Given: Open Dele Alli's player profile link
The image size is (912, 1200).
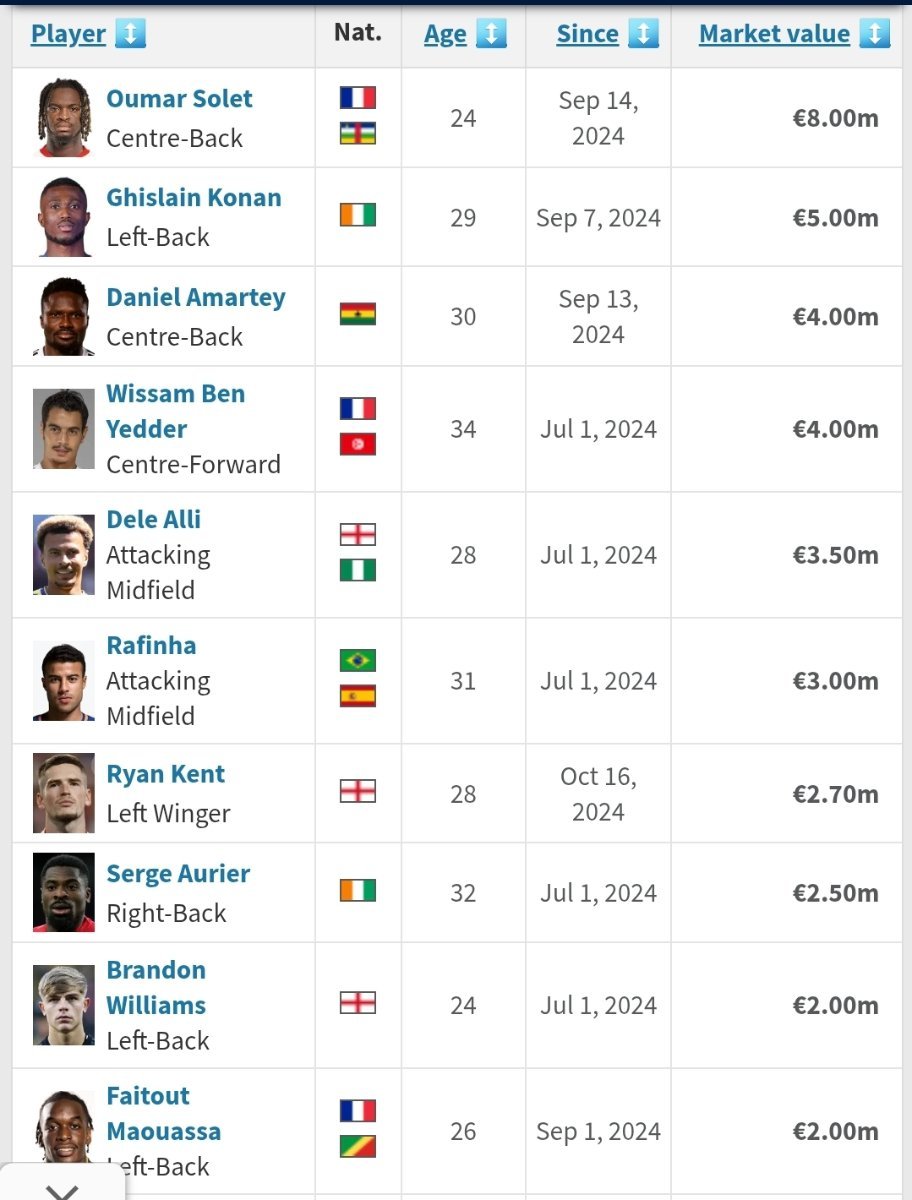Looking at the screenshot, I should click(154, 519).
